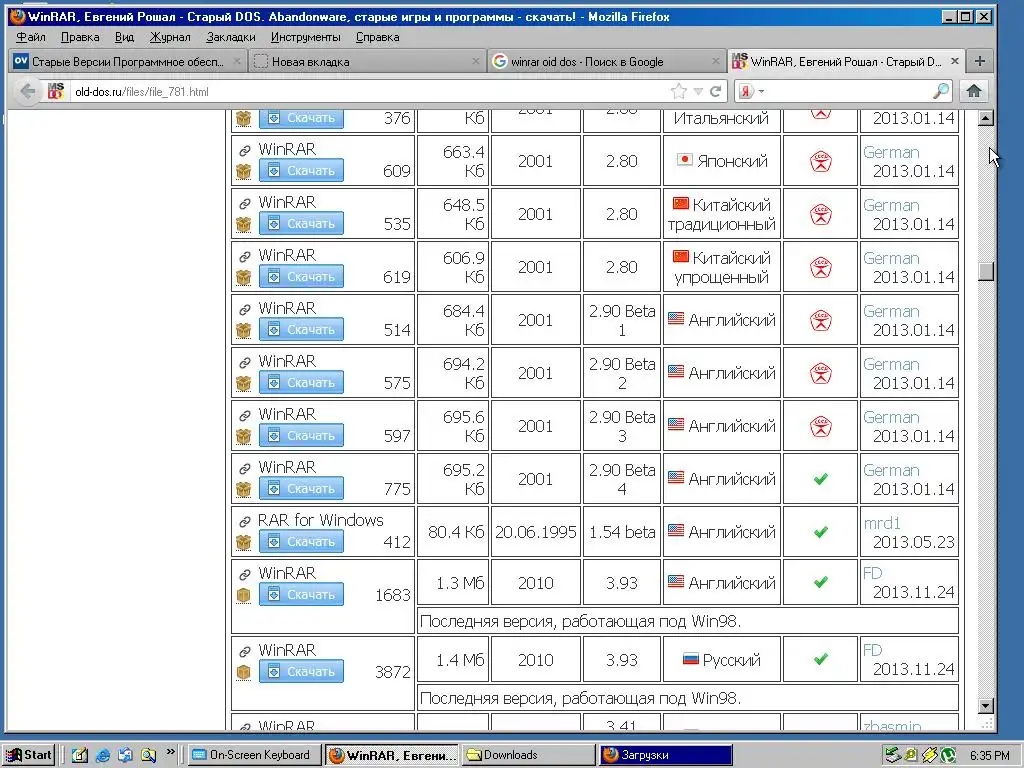
Task: Open the mrd1 uploader link
Action: click(x=882, y=523)
